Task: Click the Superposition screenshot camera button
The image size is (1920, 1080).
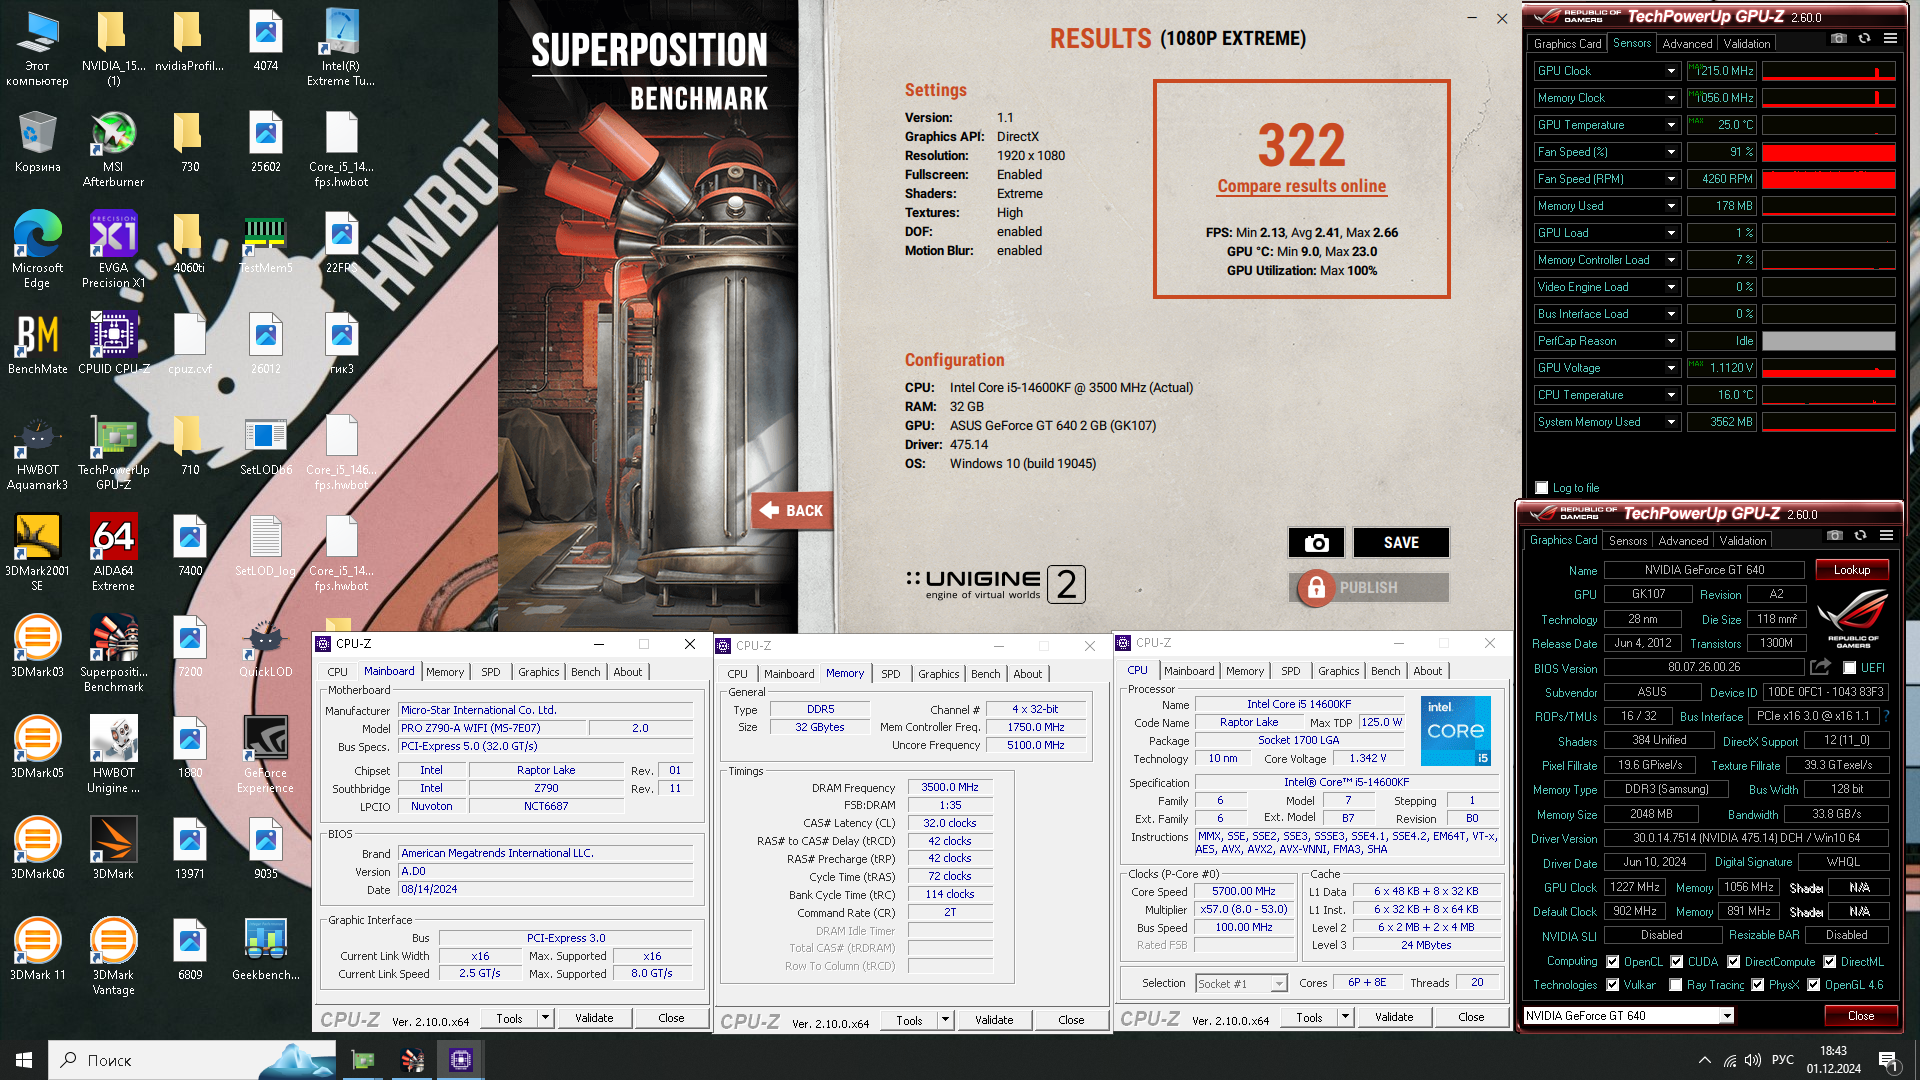Action: 1316,542
